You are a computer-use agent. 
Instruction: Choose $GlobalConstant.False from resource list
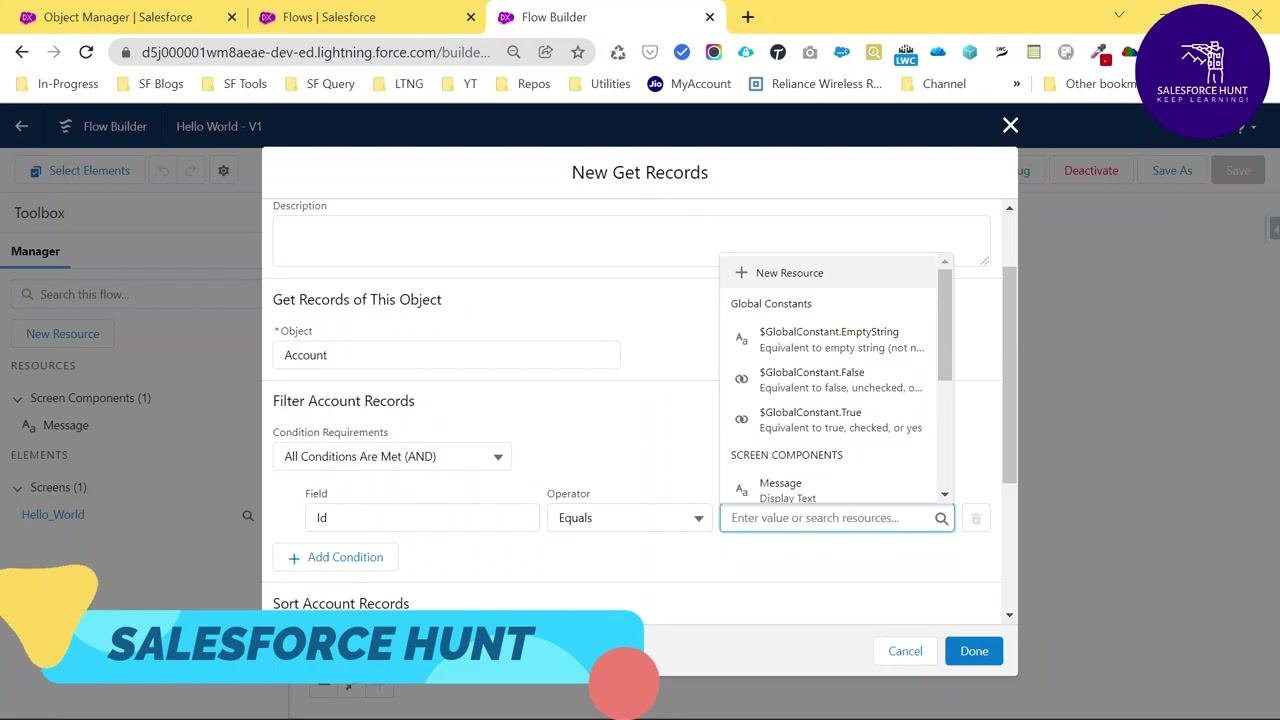pos(828,379)
